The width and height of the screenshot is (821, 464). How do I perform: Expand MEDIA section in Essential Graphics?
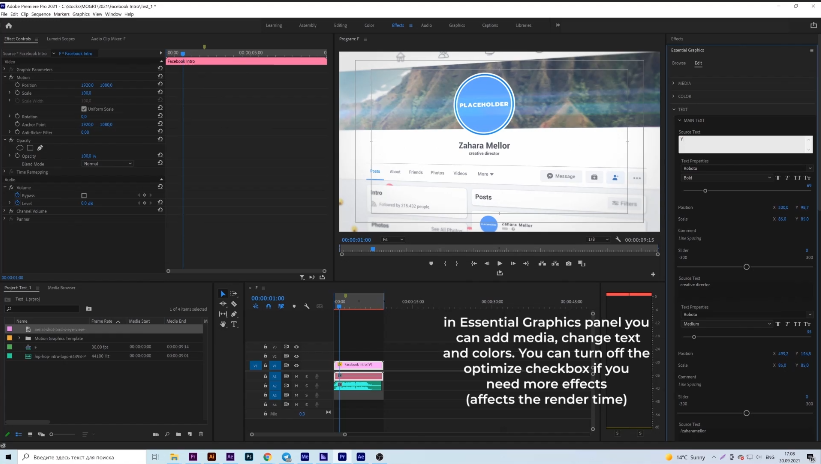(674, 83)
